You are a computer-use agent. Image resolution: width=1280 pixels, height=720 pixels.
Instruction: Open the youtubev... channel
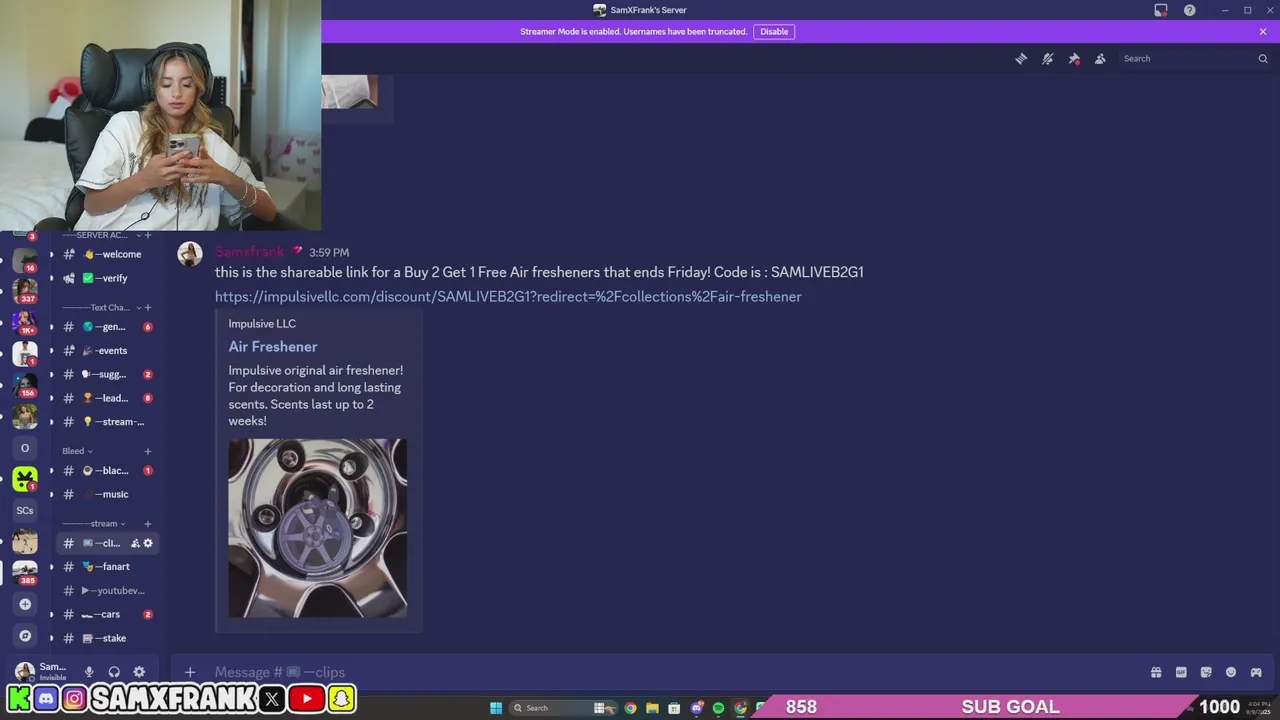click(x=109, y=591)
